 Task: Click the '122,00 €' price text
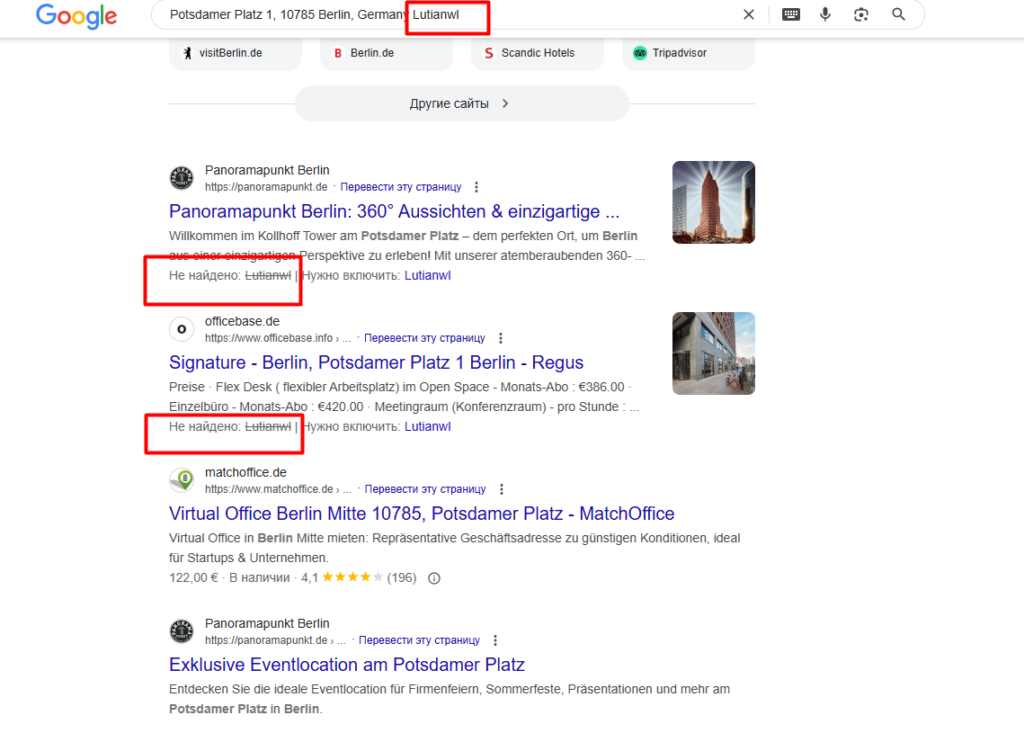pos(193,578)
